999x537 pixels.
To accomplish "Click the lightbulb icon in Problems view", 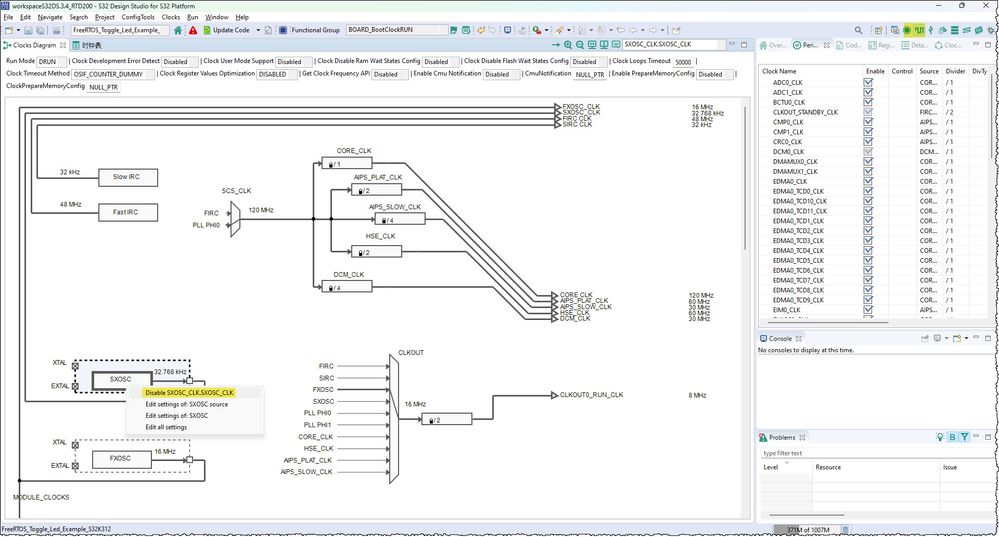I will pos(940,437).
